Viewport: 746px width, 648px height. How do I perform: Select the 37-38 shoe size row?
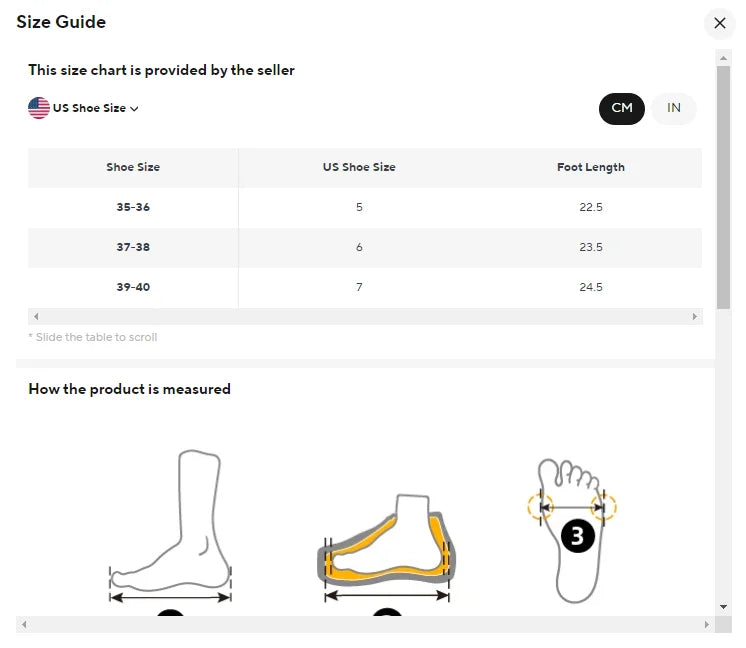coord(133,247)
